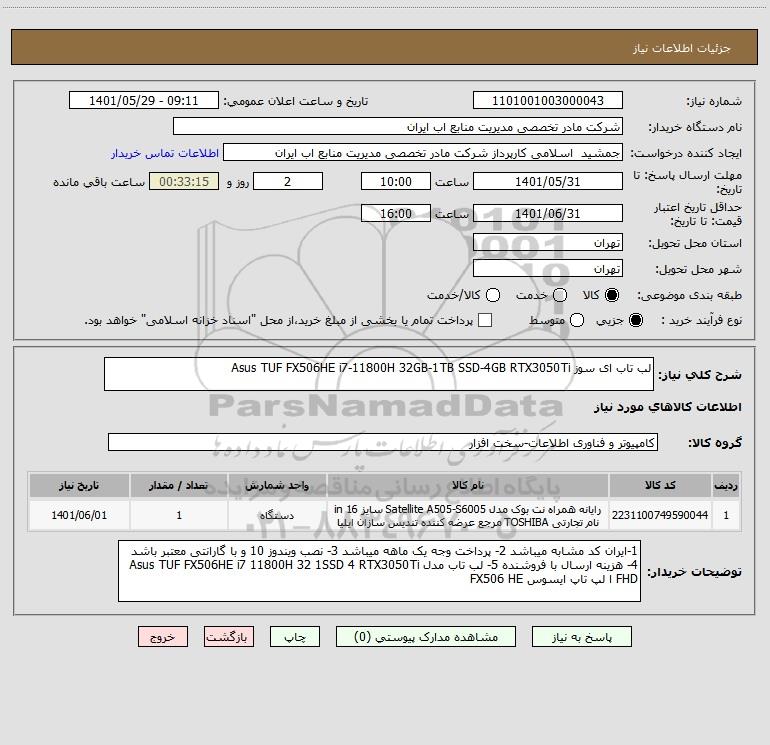Viewport: 770px width, 745px height.
Task: Click the کد کالا column header
Action: pyautogui.click(x=660, y=485)
